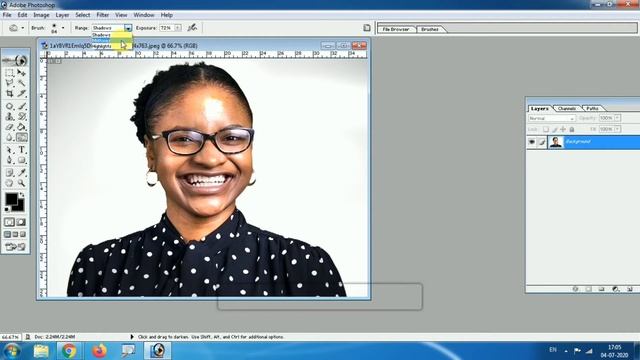Viewport: 640px width, 360px height.
Task: Open the Range dropdown arrow
Action: coord(128,28)
